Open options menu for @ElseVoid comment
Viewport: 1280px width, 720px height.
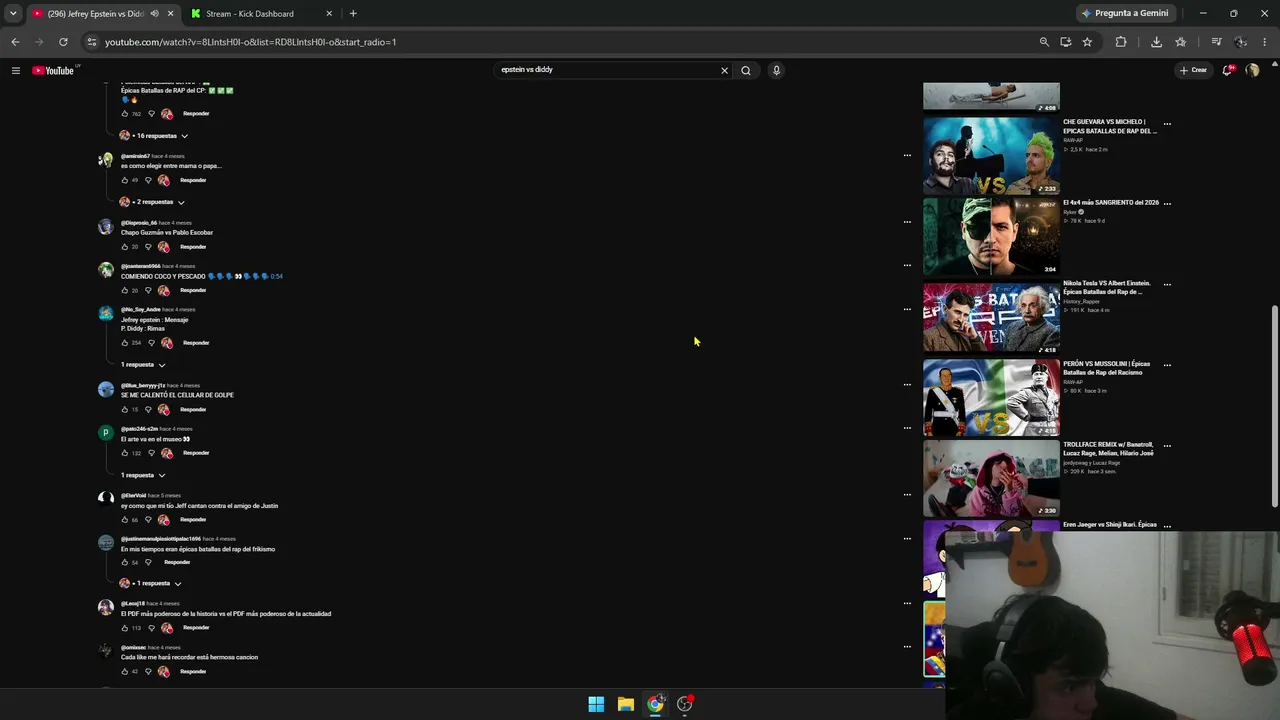coord(907,495)
